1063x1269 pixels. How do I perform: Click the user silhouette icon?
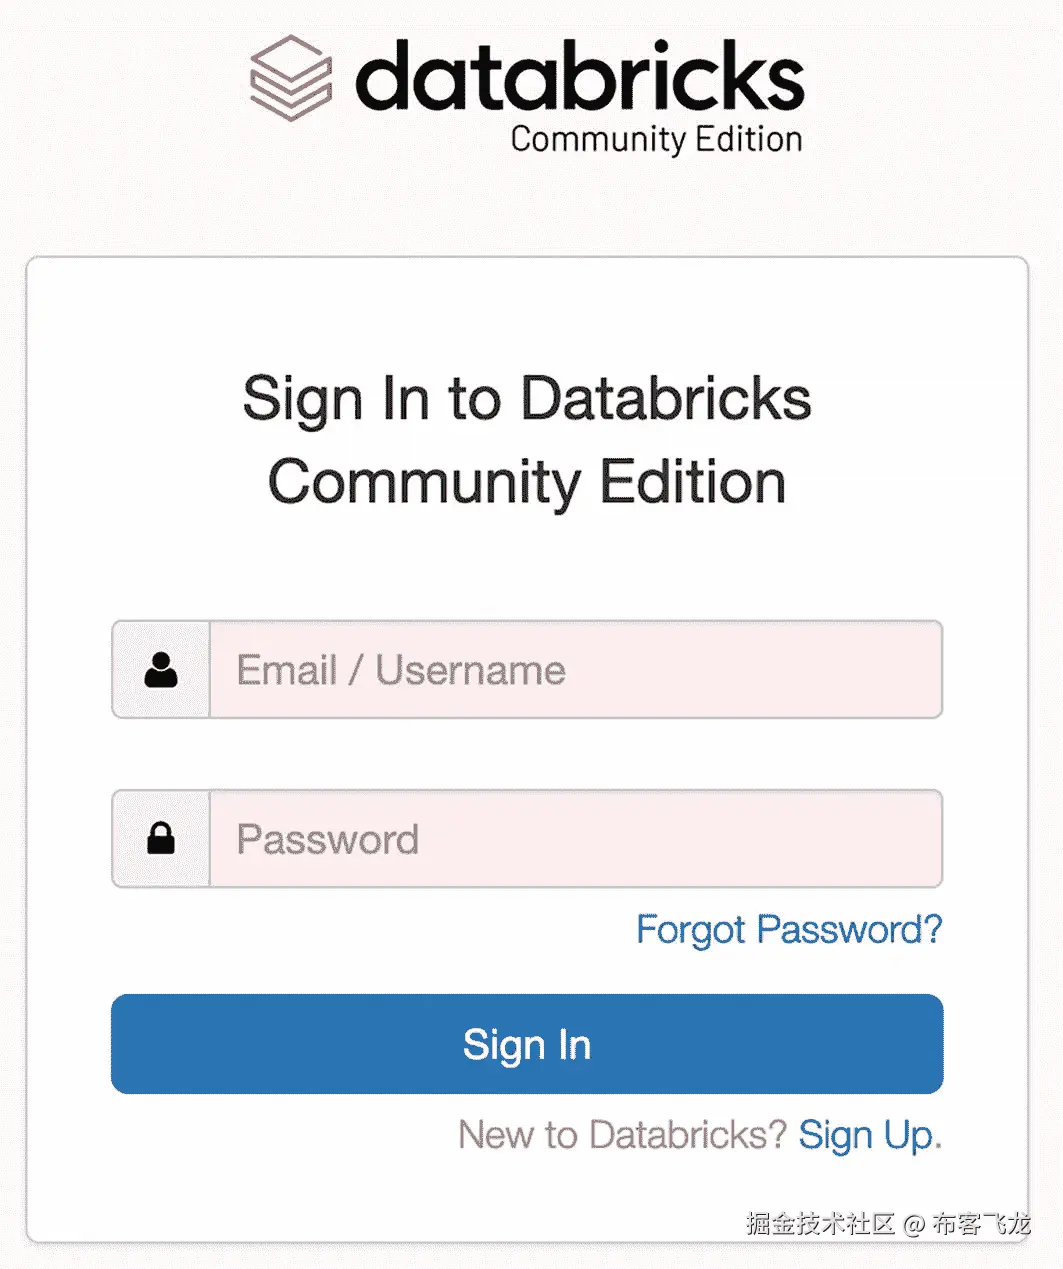[x=161, y=670]
